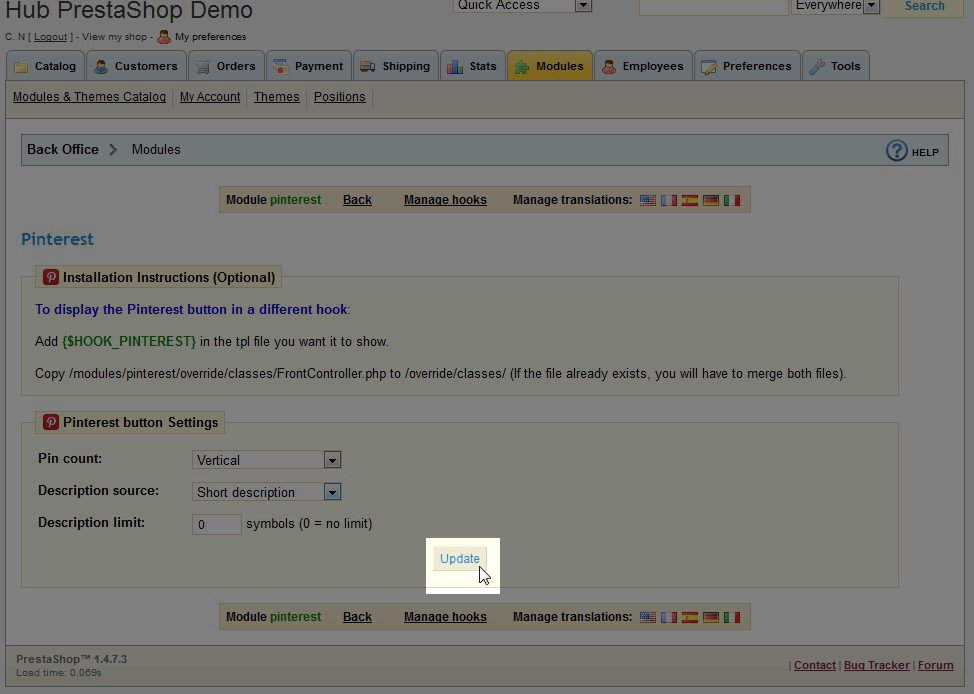Focus the Description limit input field

[x=216, y=524]
